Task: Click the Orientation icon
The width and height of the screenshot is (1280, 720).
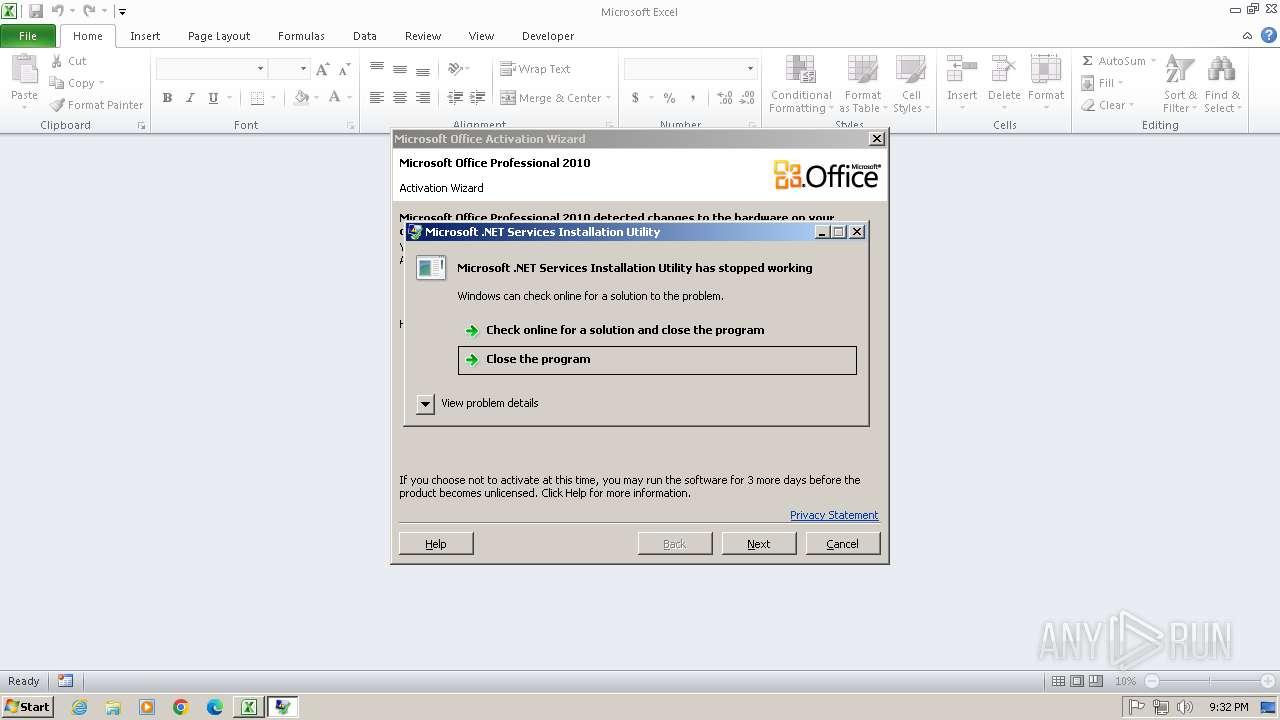Action: 455,69
